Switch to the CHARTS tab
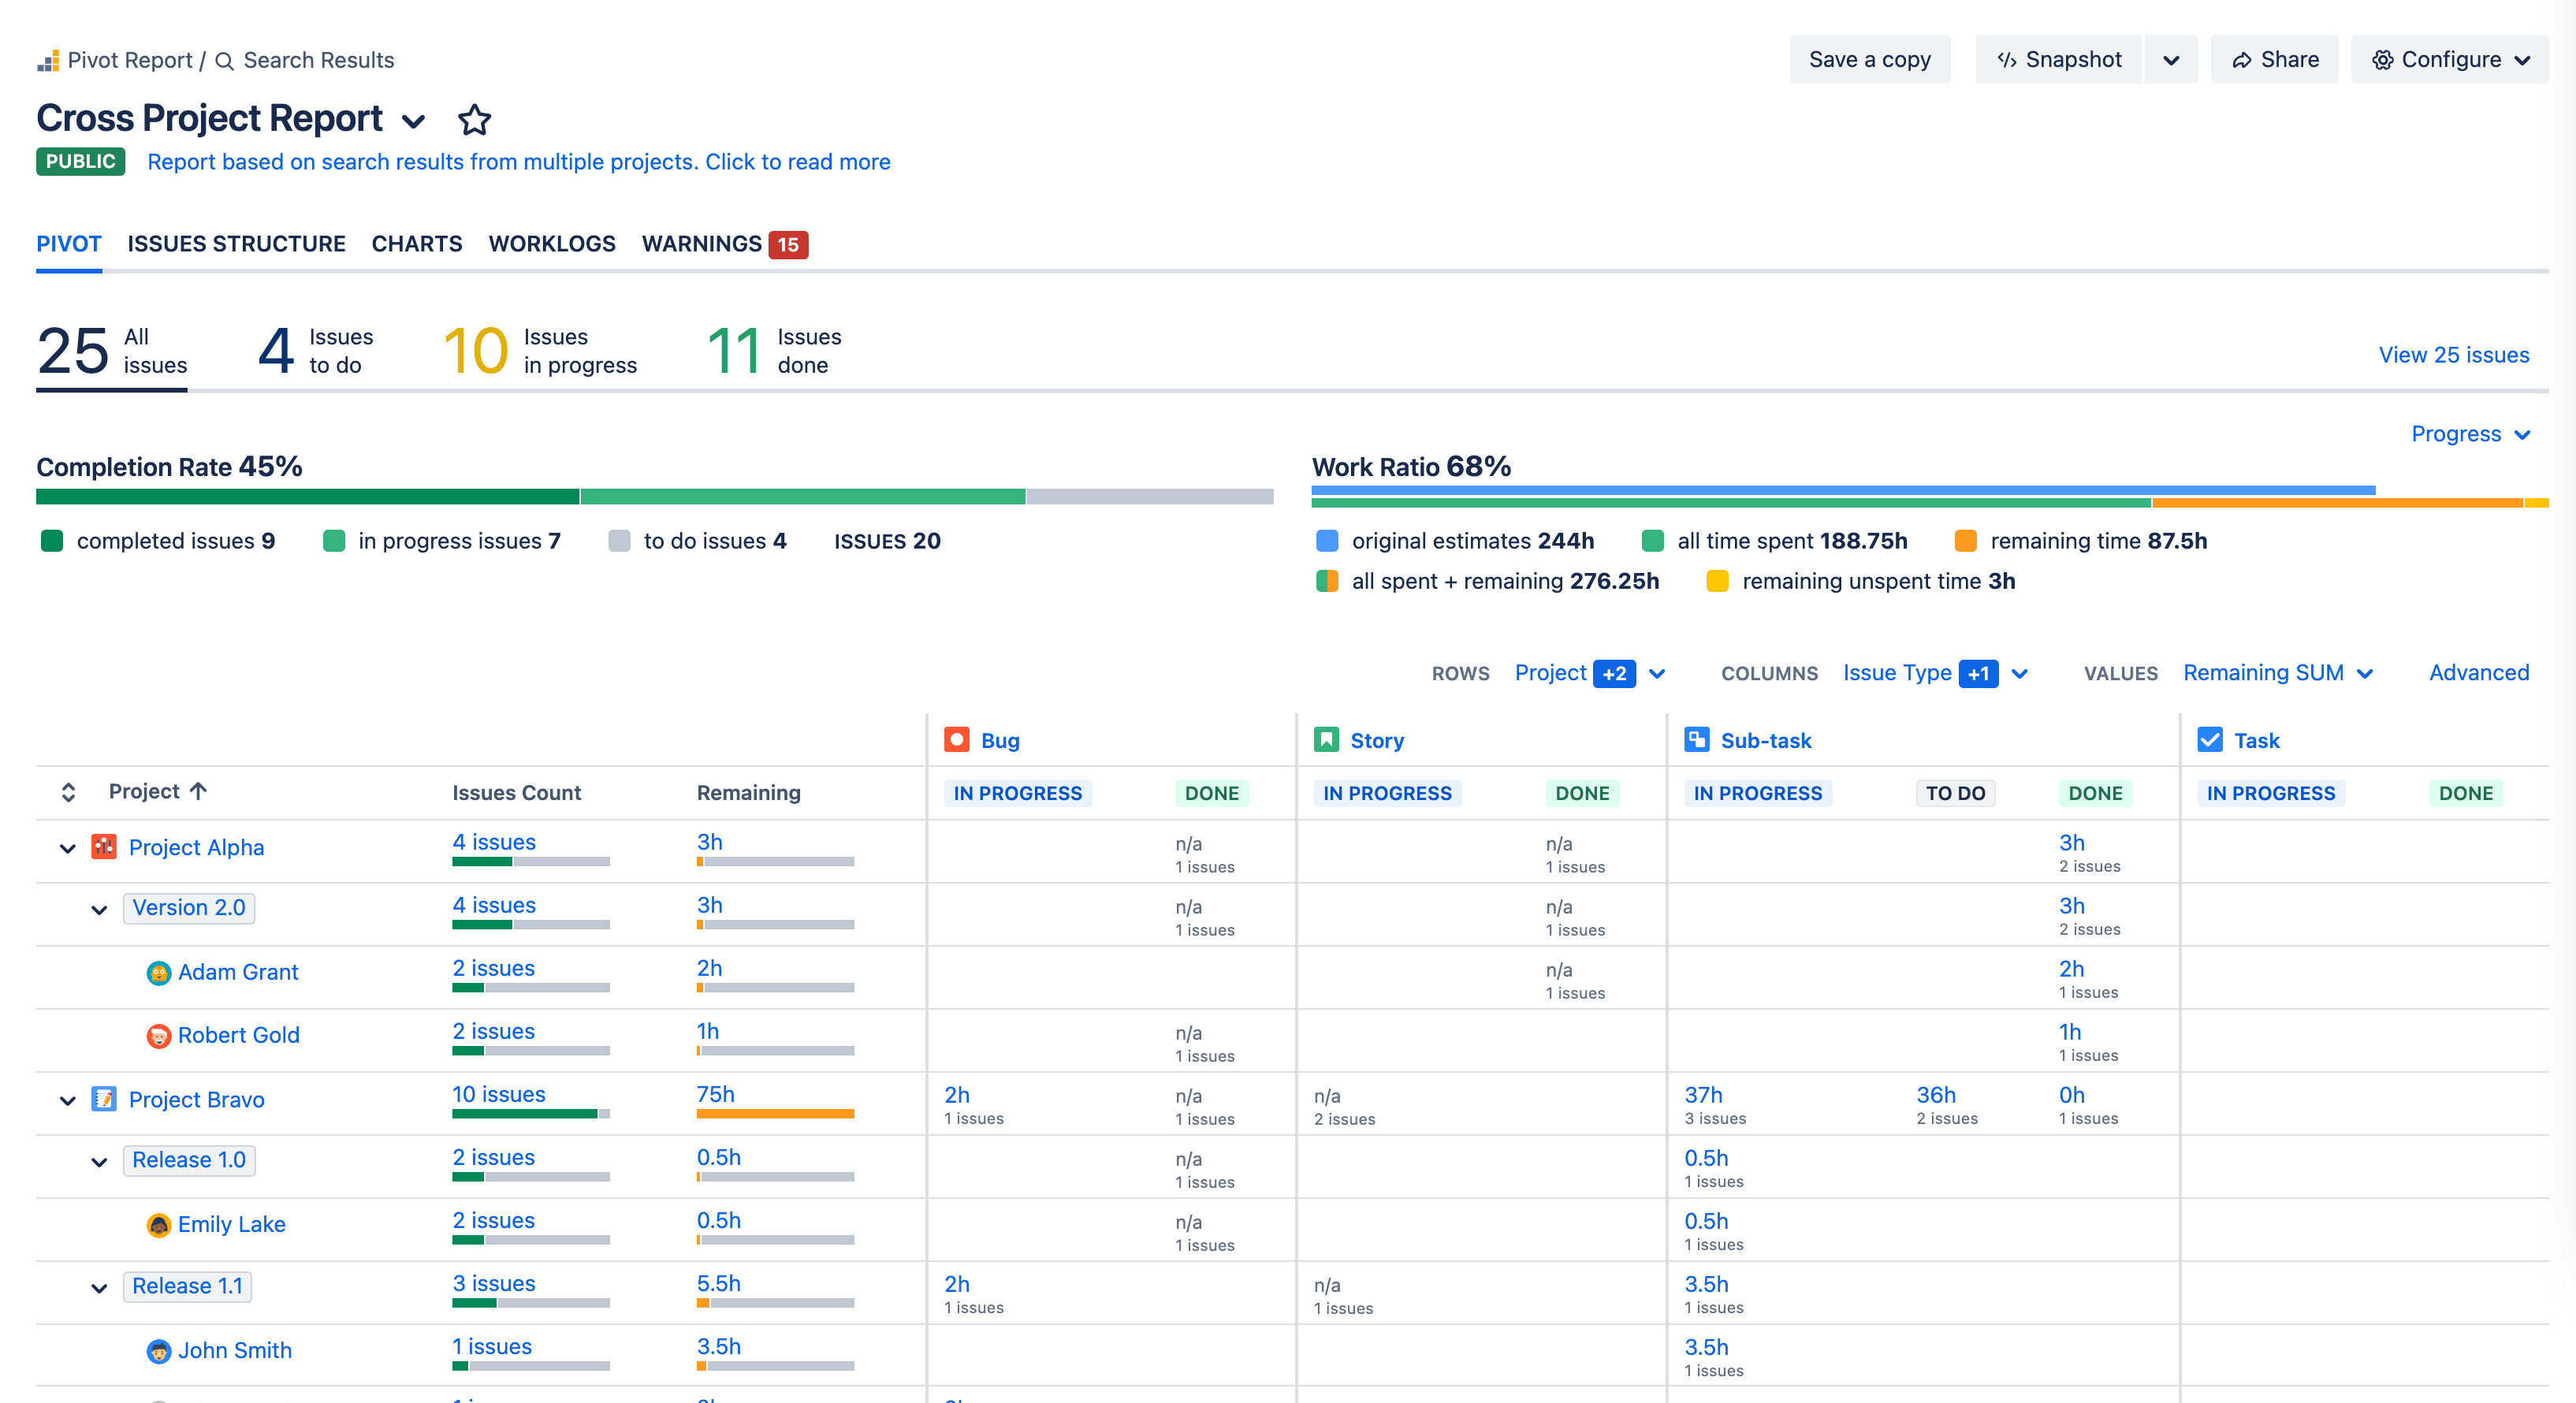This screenshot has width=2576, height=1403. click(x=416, y=244)
